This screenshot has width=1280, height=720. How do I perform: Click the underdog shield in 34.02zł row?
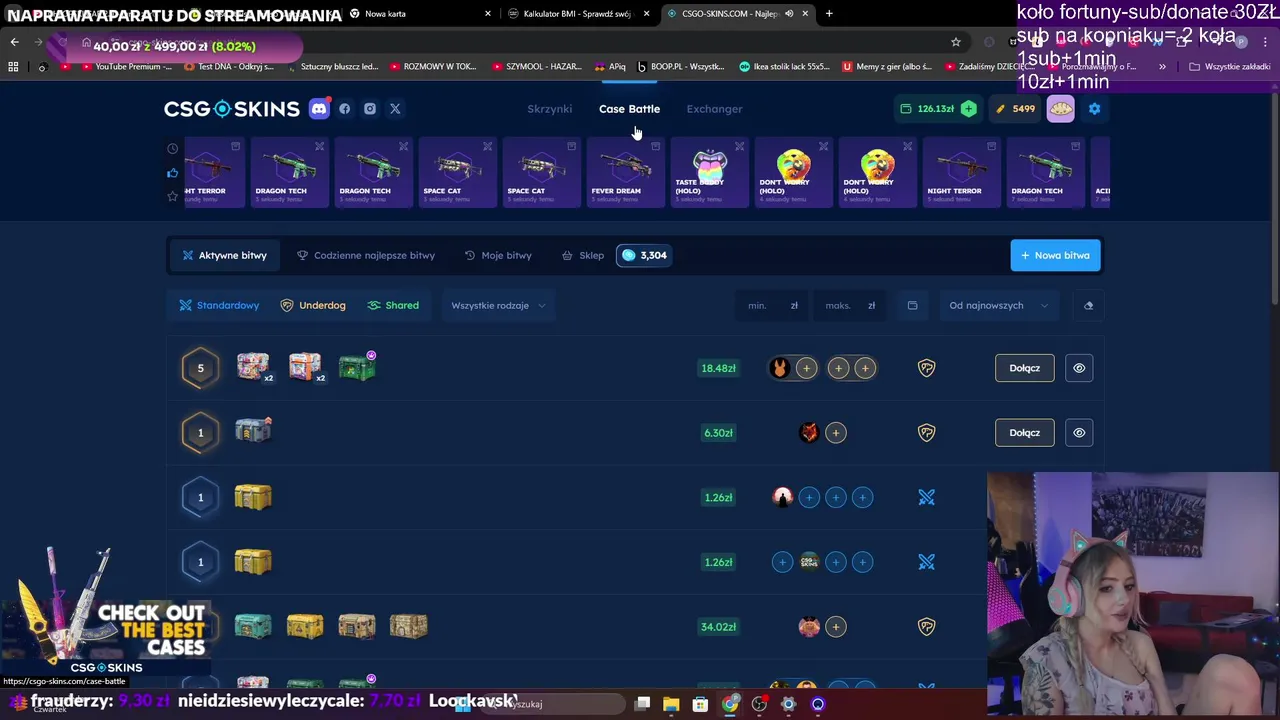[926, 627]
